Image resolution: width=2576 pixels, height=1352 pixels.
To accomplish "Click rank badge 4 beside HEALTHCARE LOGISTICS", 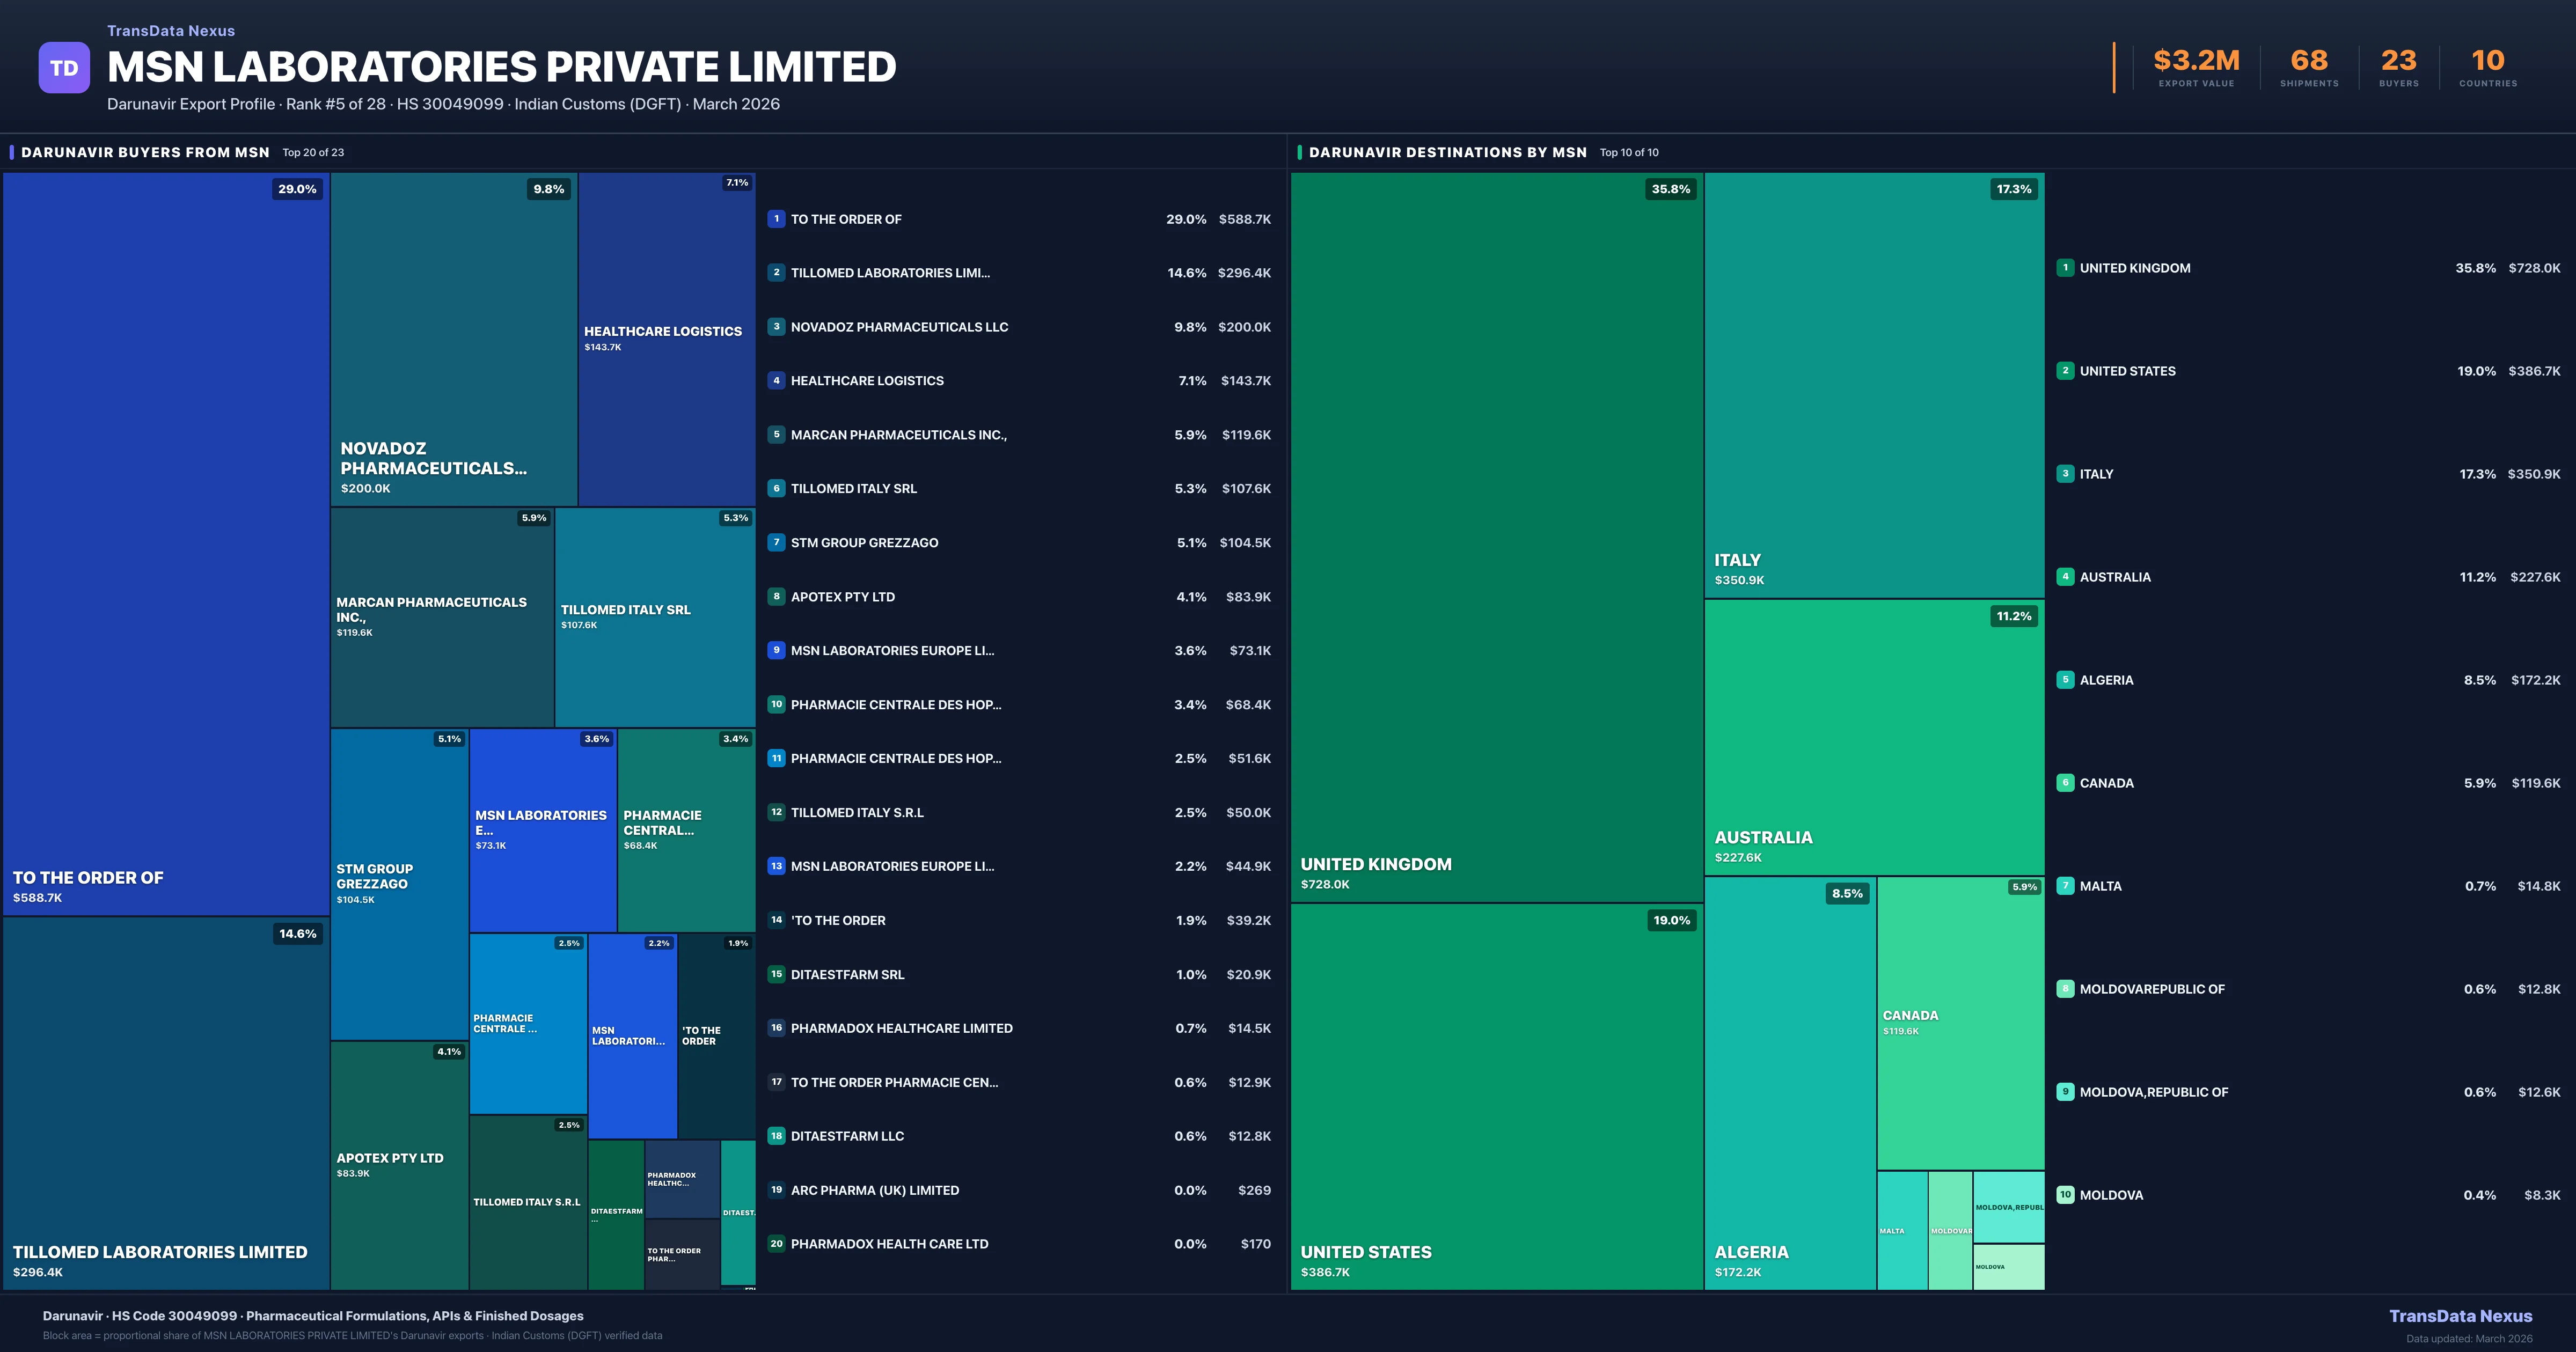I will click(776, 381).
